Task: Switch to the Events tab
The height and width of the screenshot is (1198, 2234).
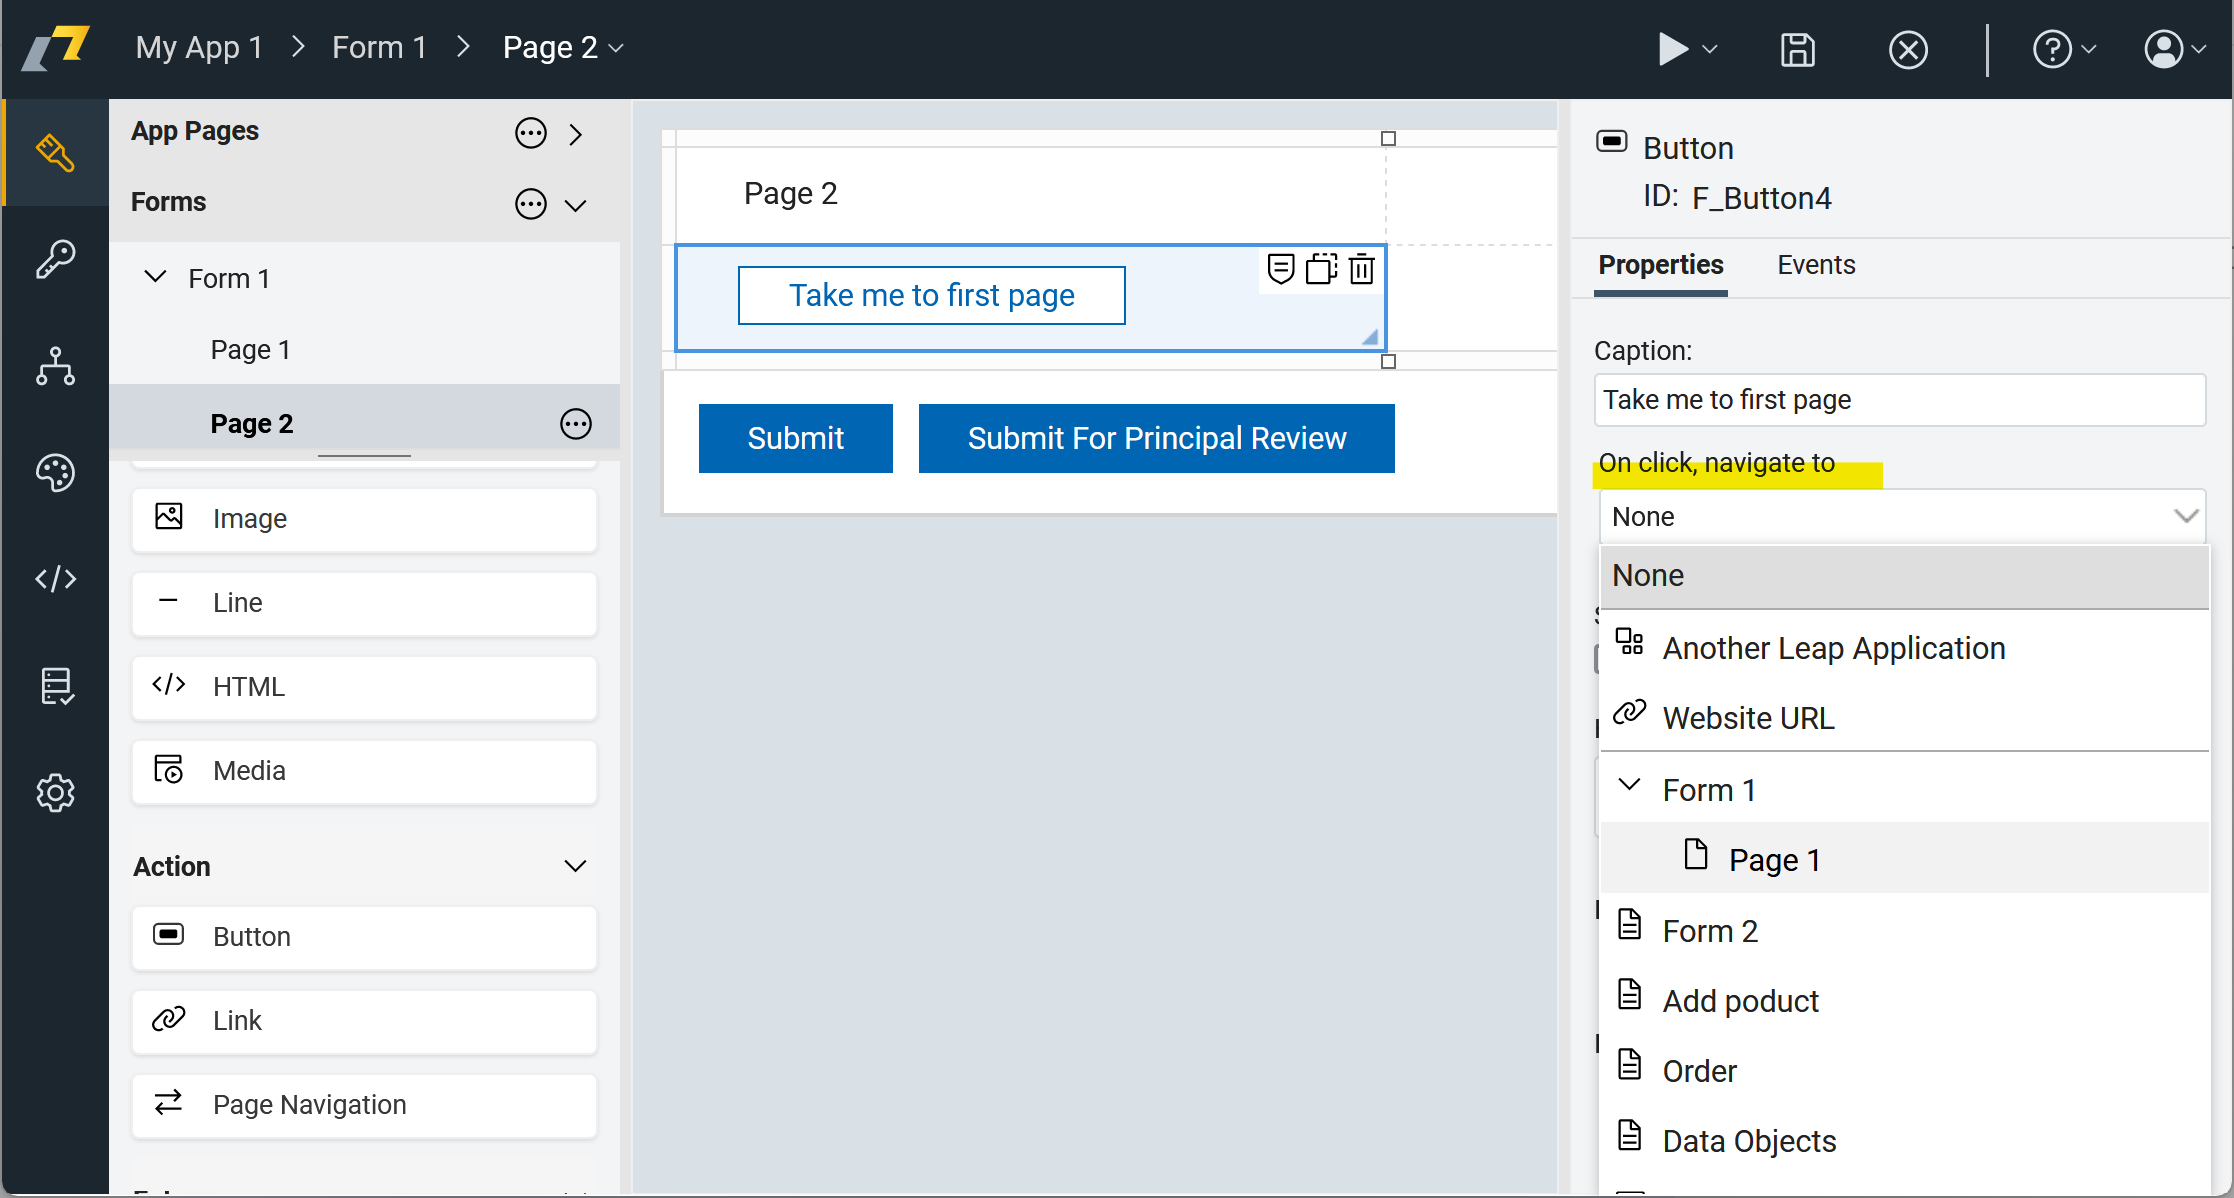Action: [x=1815, y=265]
